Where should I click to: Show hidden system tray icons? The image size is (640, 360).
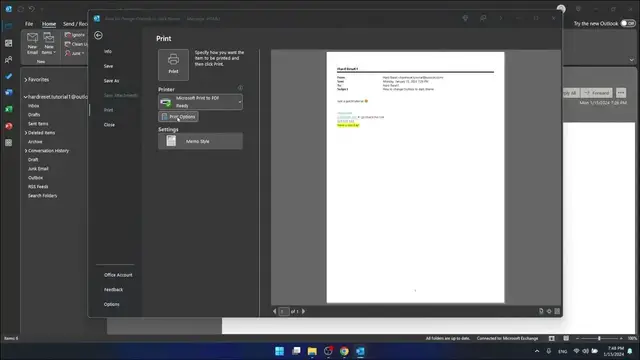(537, 351)
